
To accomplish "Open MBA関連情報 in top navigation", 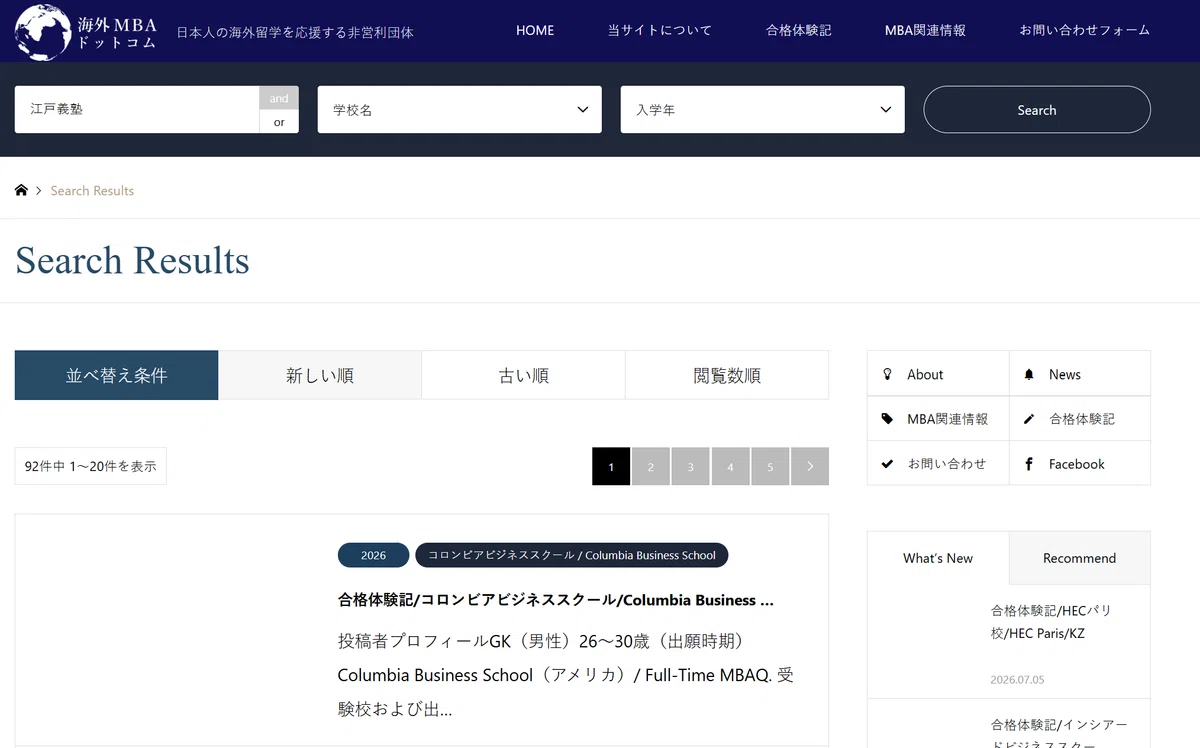I will 925,30.
